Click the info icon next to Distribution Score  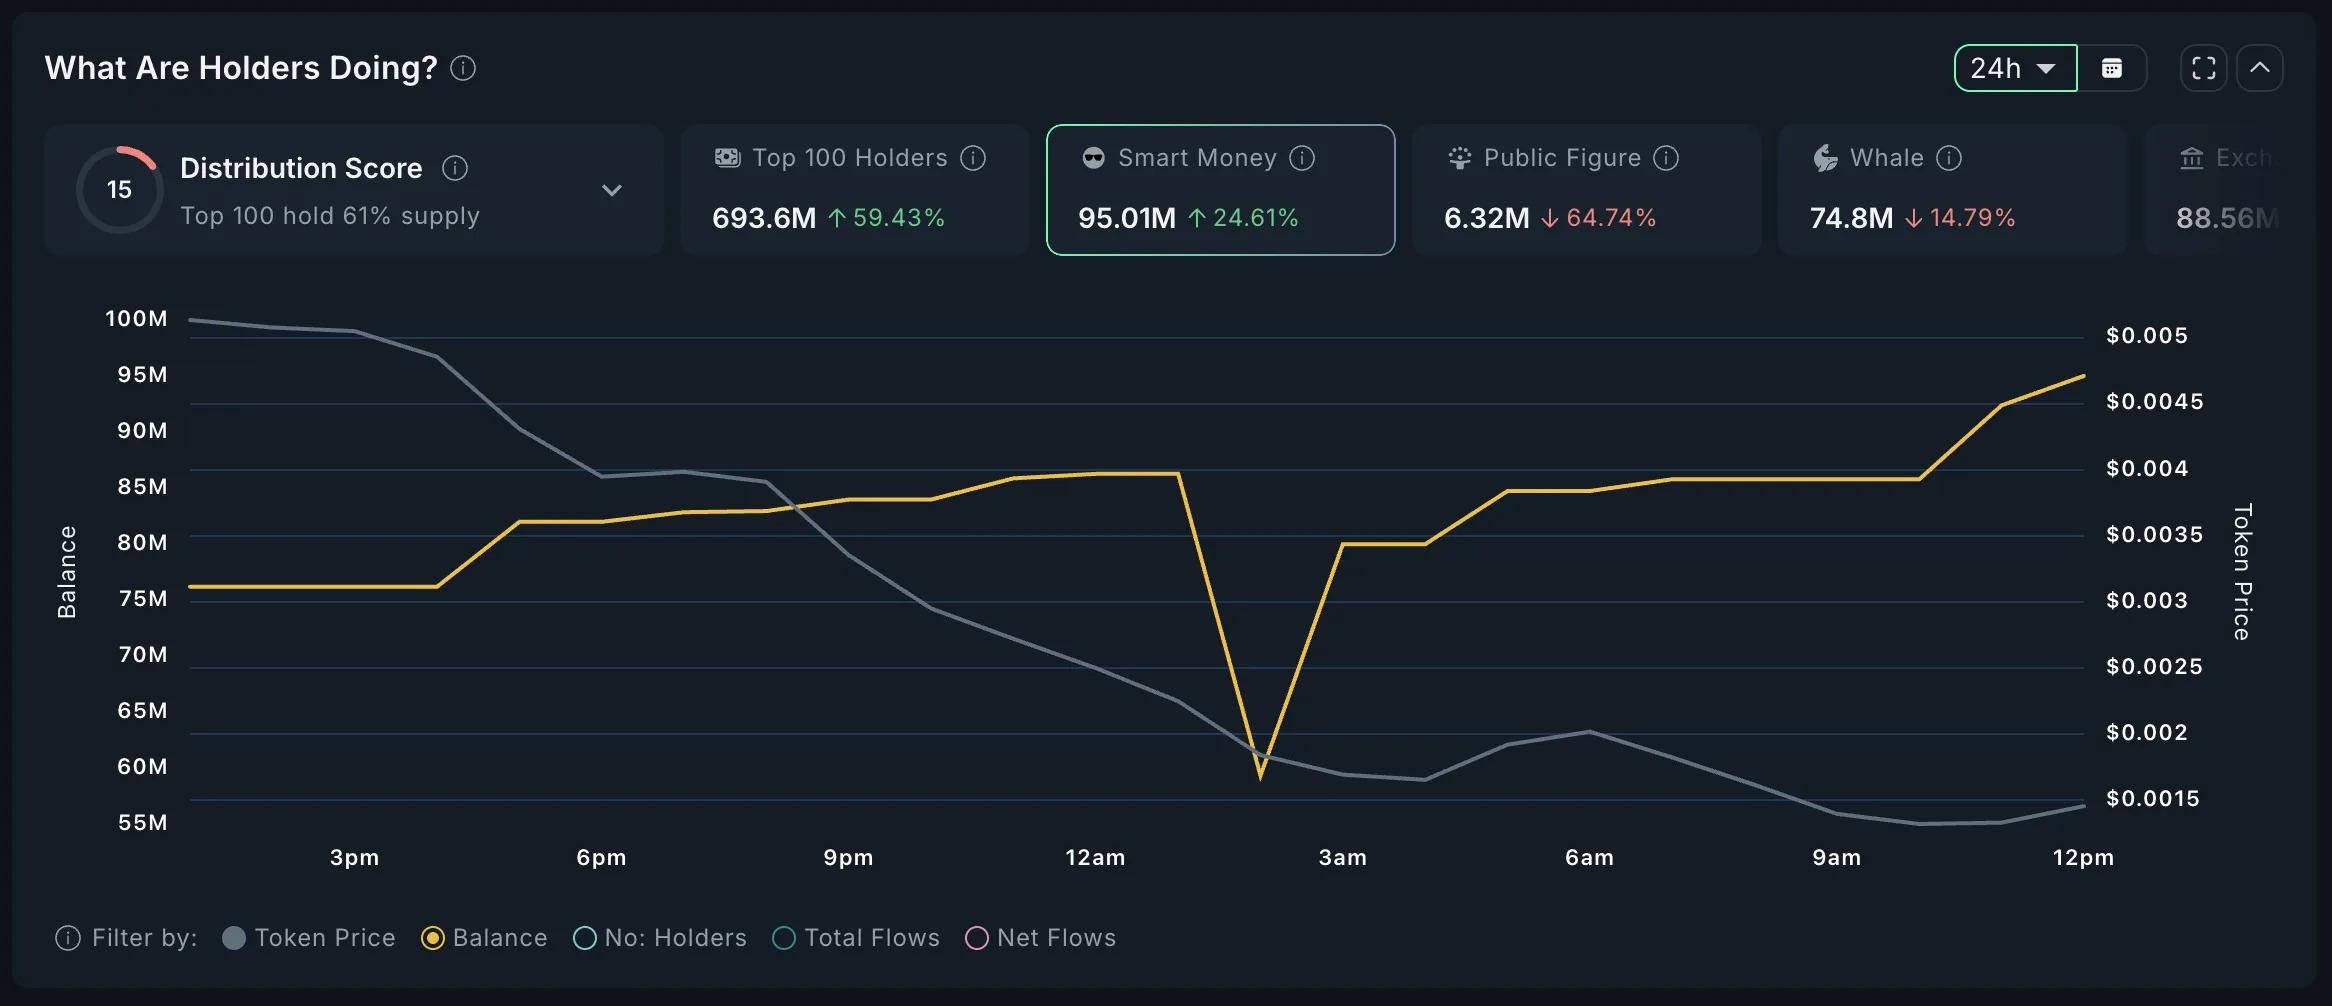click(x=455, y=167)
